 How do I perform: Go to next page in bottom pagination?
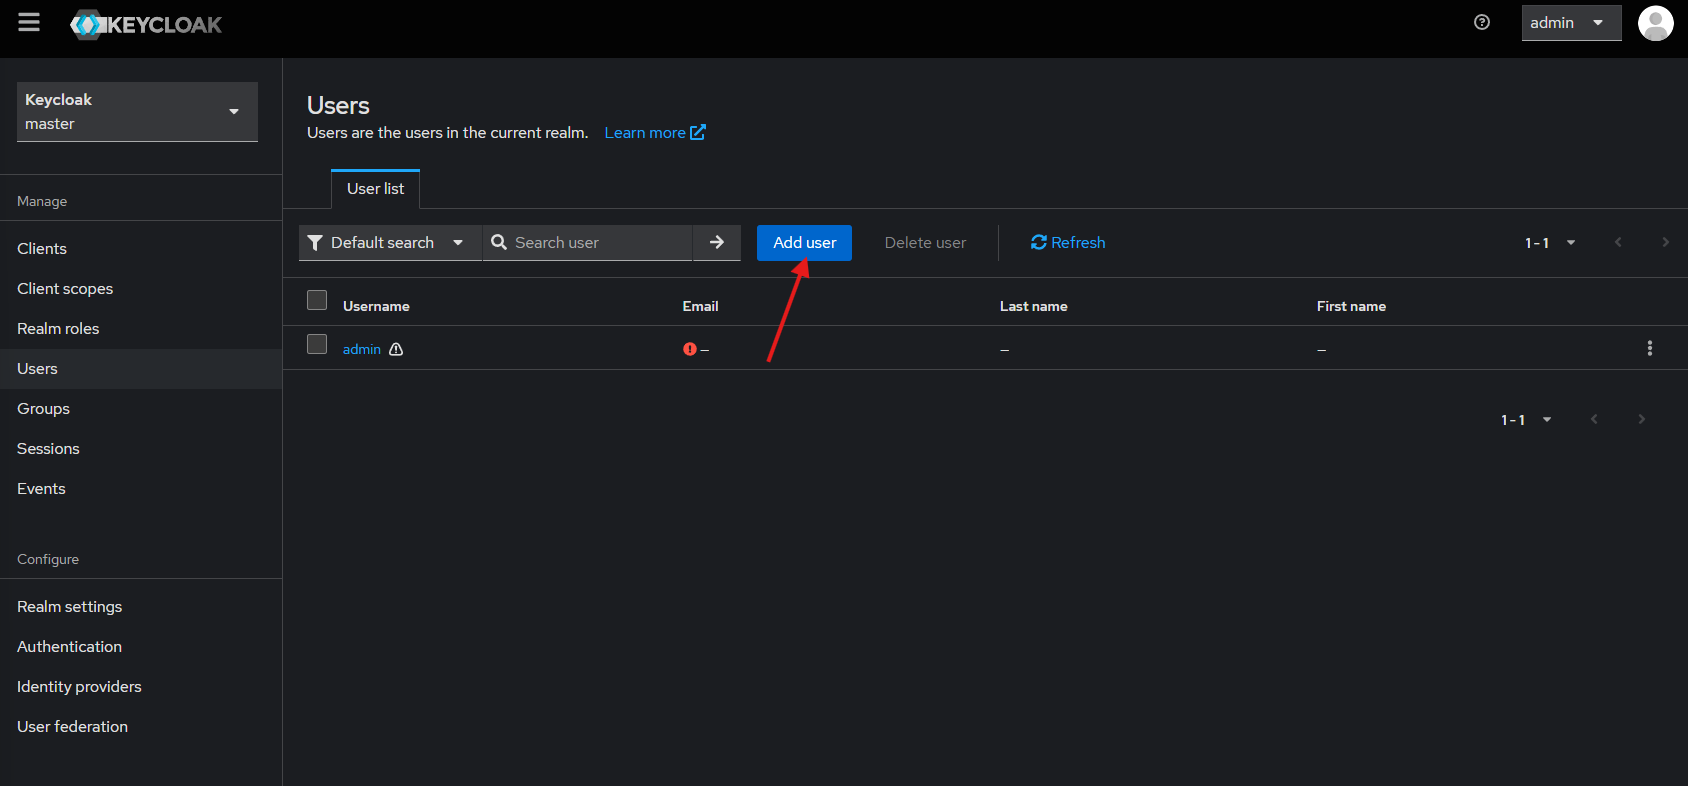1641,419
